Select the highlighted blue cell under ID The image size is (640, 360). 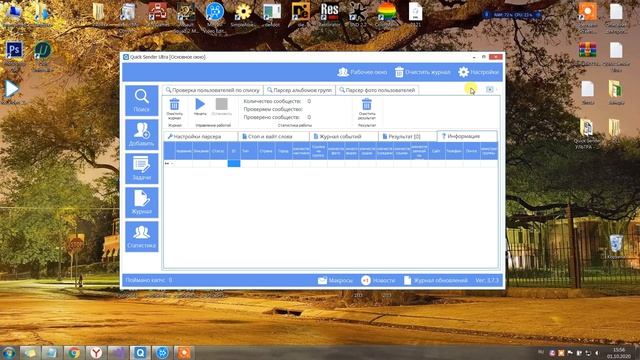[234, 163]
